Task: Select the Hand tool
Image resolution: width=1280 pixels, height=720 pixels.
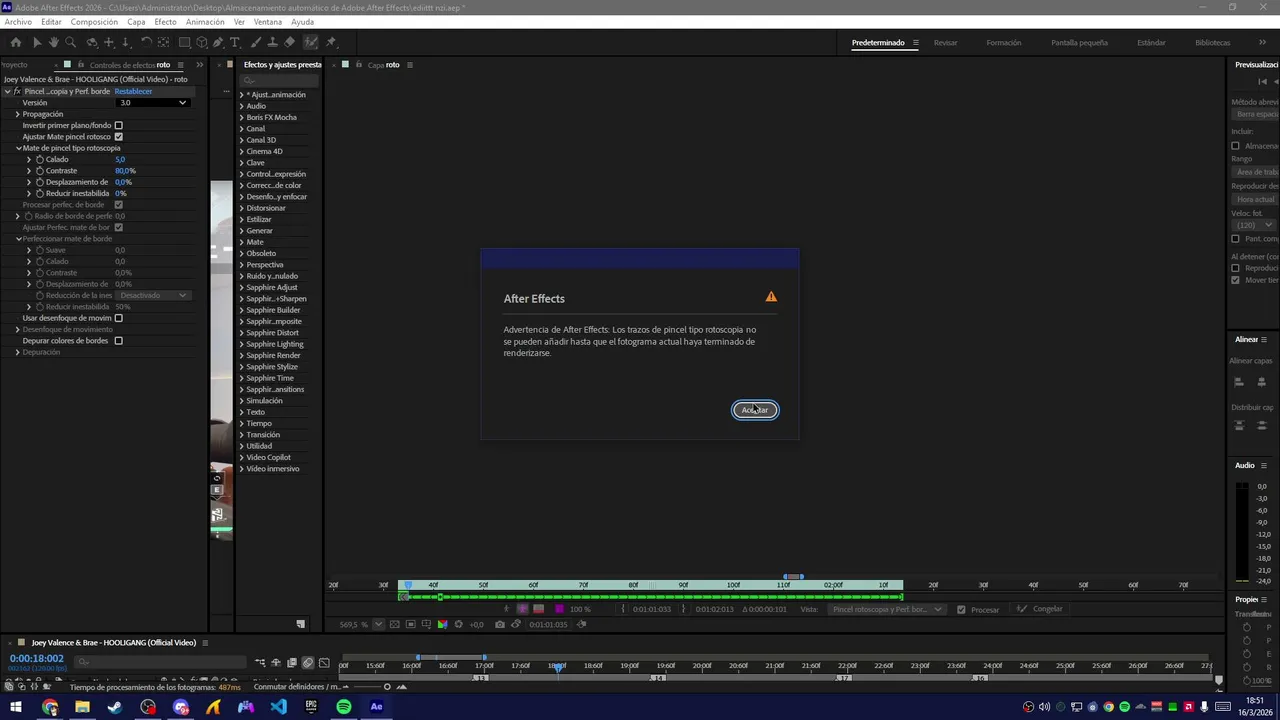Action: 53,42
